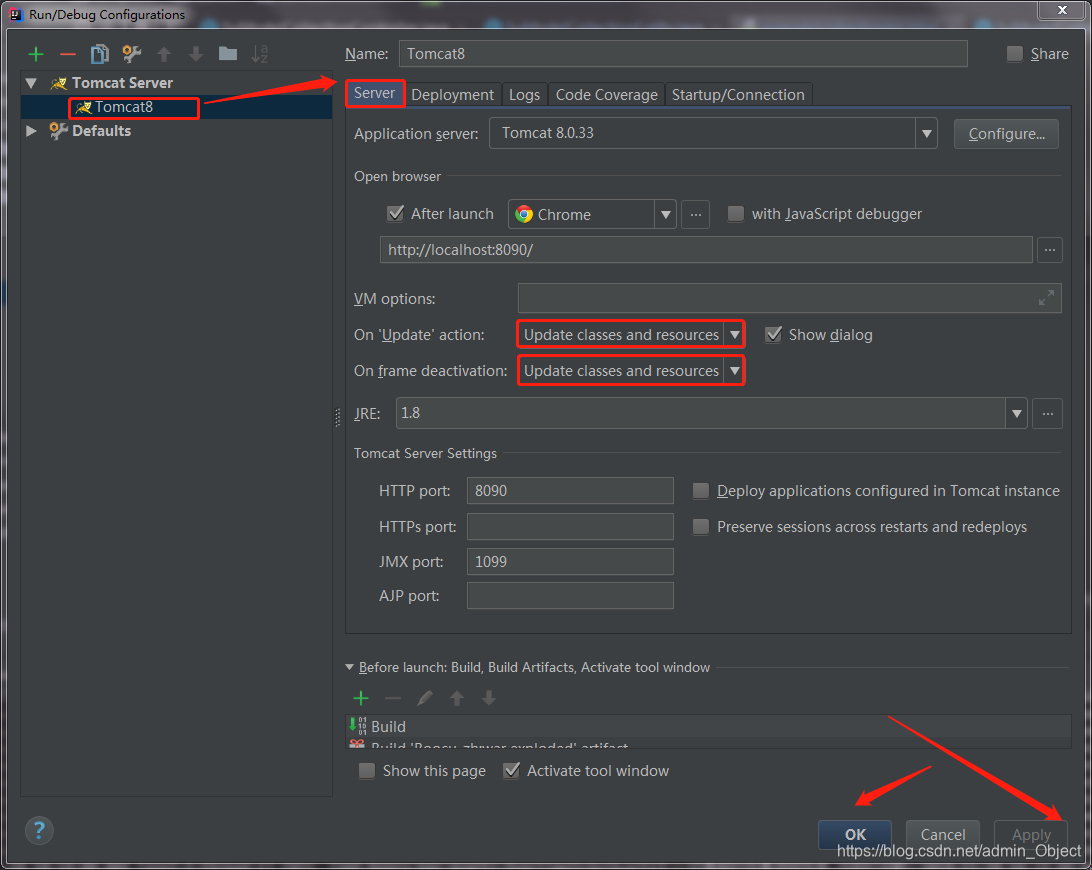This screenshot has height=870, width=1092.
Task: Open edit defaults wrench icon in toolbar
Action: (132, 54)
